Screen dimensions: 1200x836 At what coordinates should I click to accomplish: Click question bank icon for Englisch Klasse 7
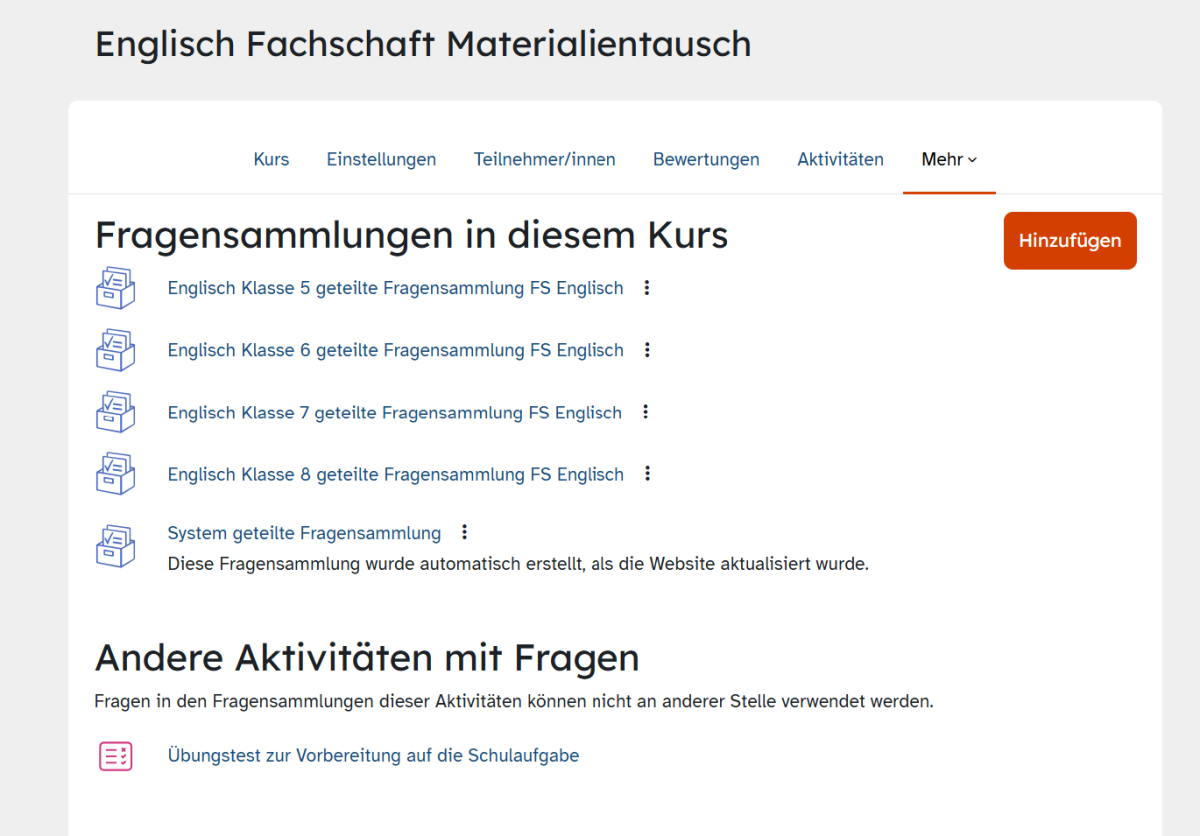click(115, 412)
